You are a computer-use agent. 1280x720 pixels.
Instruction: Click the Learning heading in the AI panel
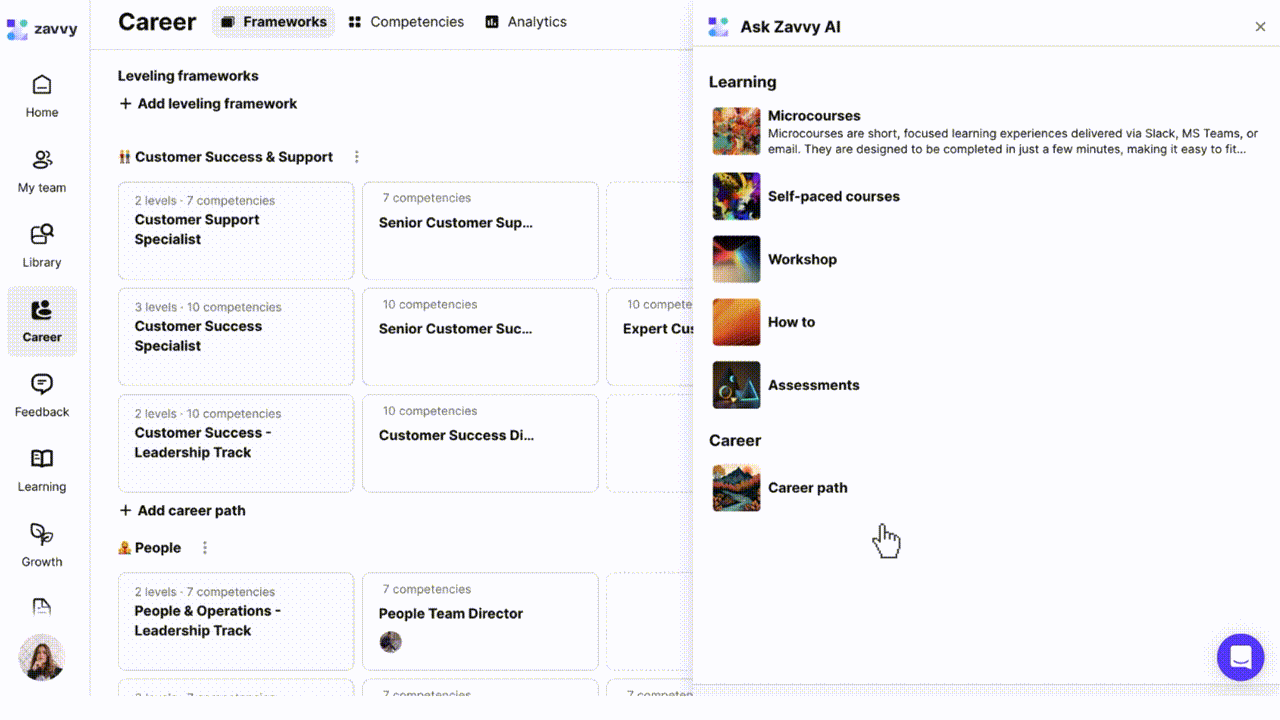click(x=743, y=82)
